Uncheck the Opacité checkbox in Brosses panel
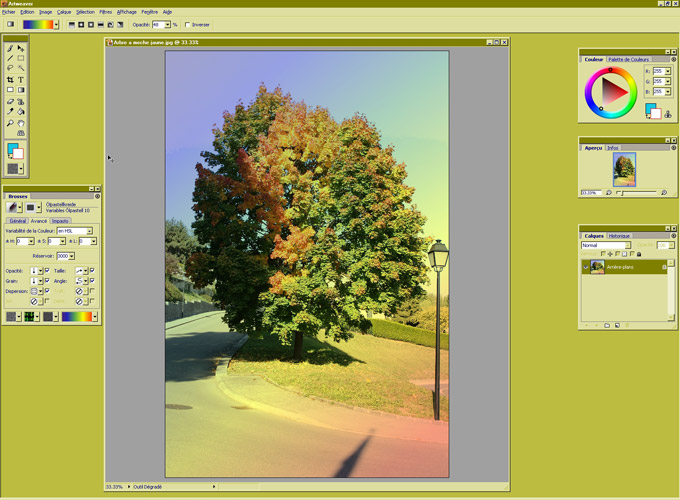Viewport: 680px width, 500px height. point(47,270)
